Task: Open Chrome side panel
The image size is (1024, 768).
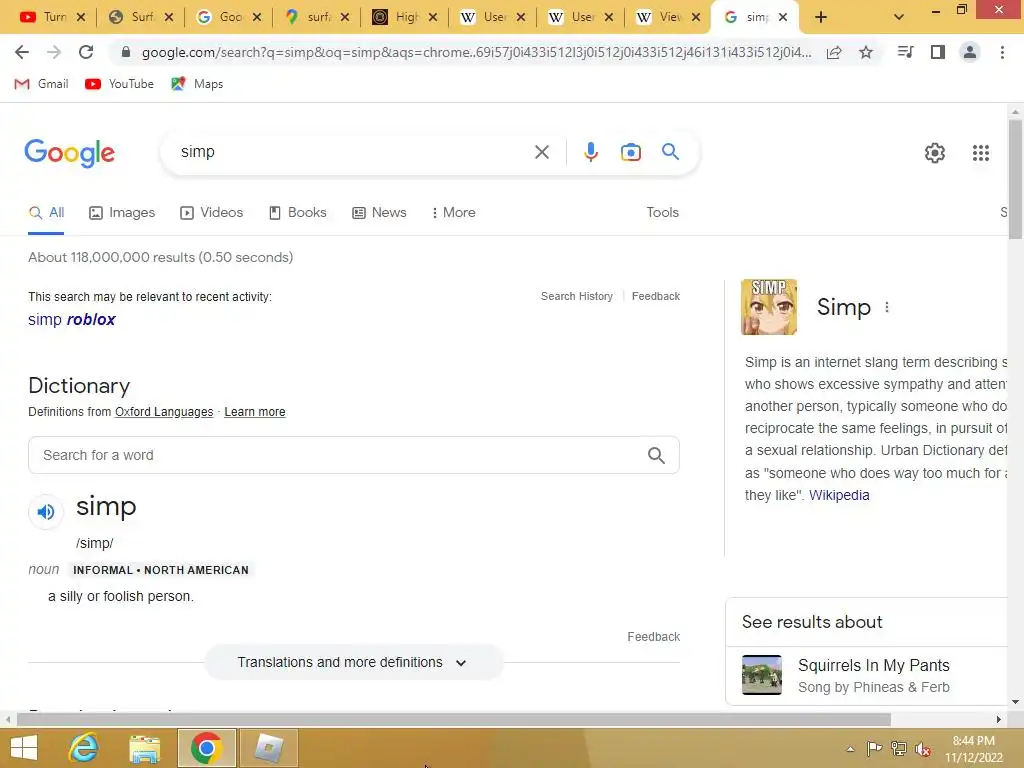Action: [938, 52]
